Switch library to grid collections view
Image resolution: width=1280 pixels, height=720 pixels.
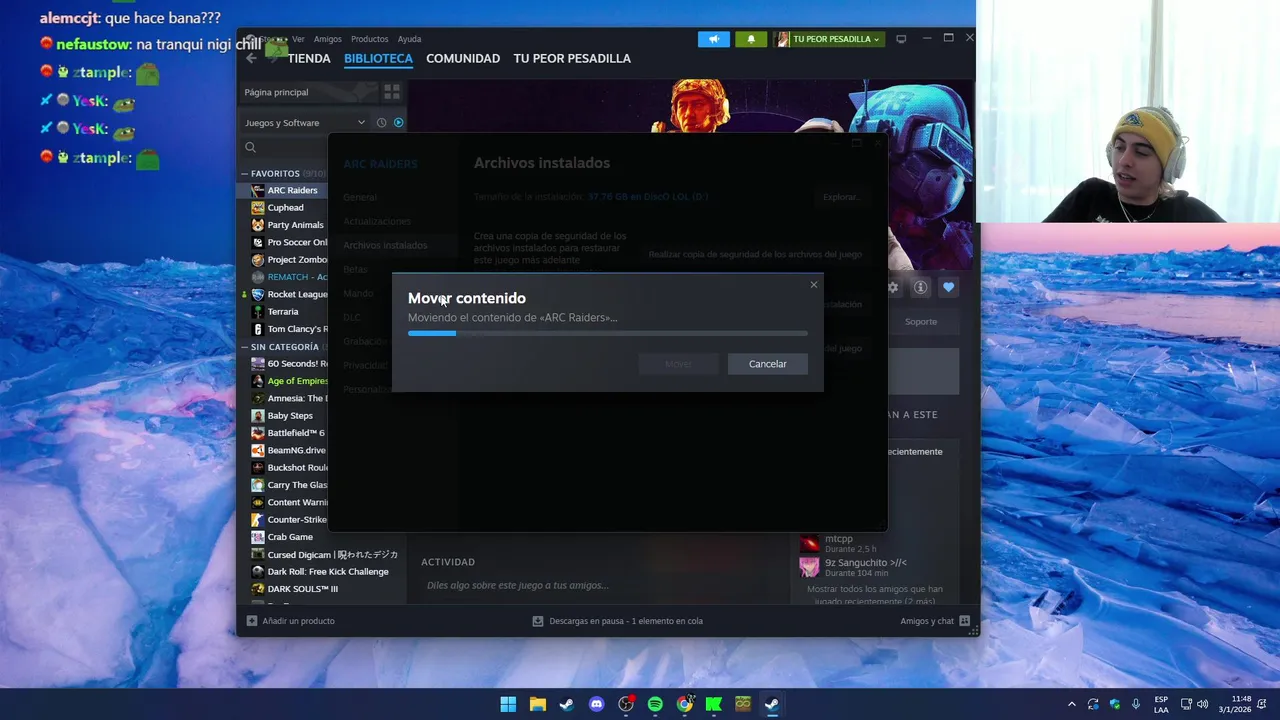point(391,92)
